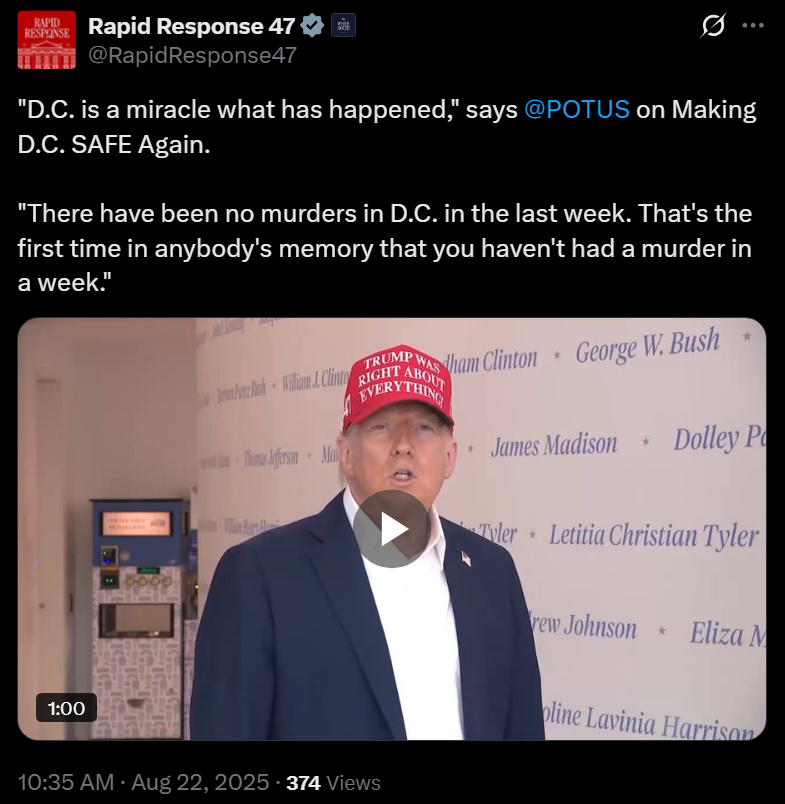View the 374 Views count
The width and height of the screenshot is (785, 804).
333,783
